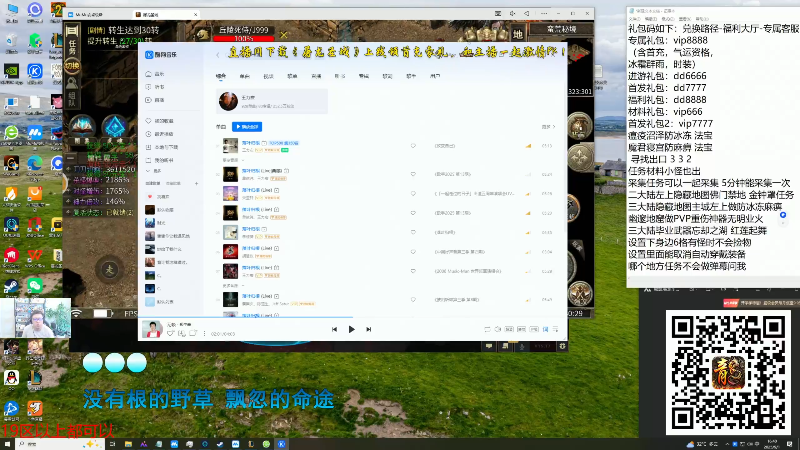Image resolution: width=800 pixels, height=450 pixels.
Task: Select the 综合 search results tab
Action: [x=220, y=76]
